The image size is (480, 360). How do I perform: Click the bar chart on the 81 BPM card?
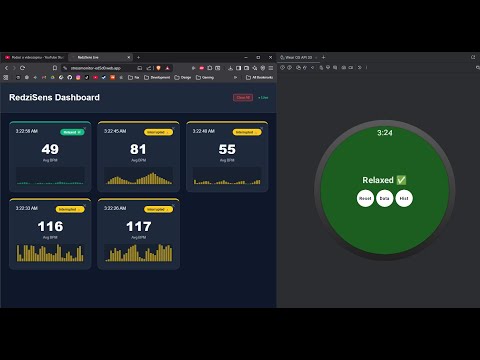tap(139, 176)
